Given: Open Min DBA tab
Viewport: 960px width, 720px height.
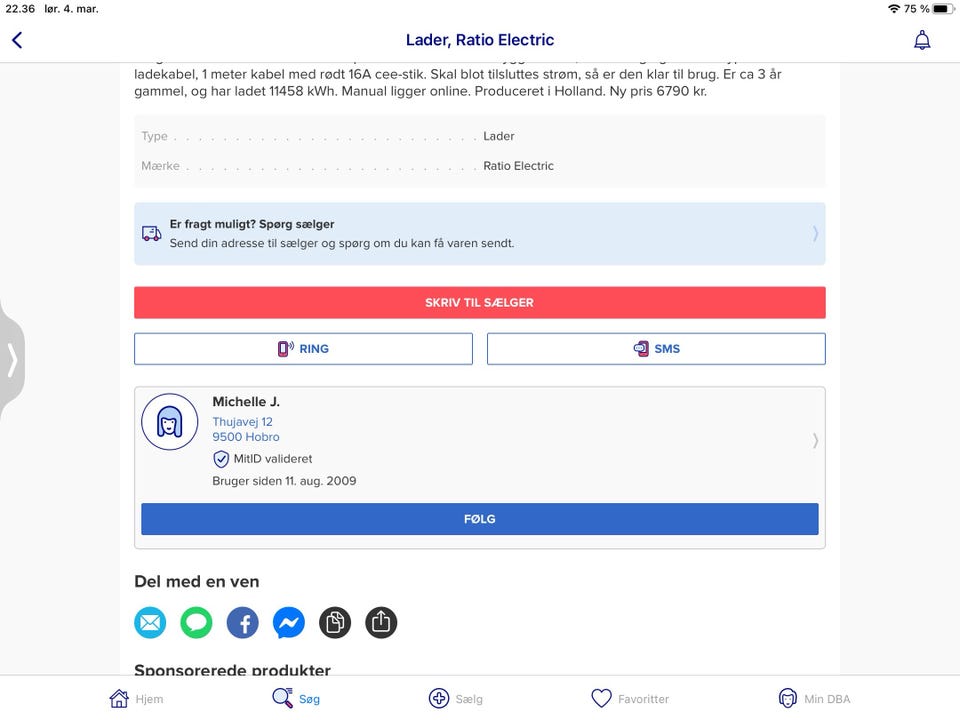Looking at the screenshot, I should 814,698.
